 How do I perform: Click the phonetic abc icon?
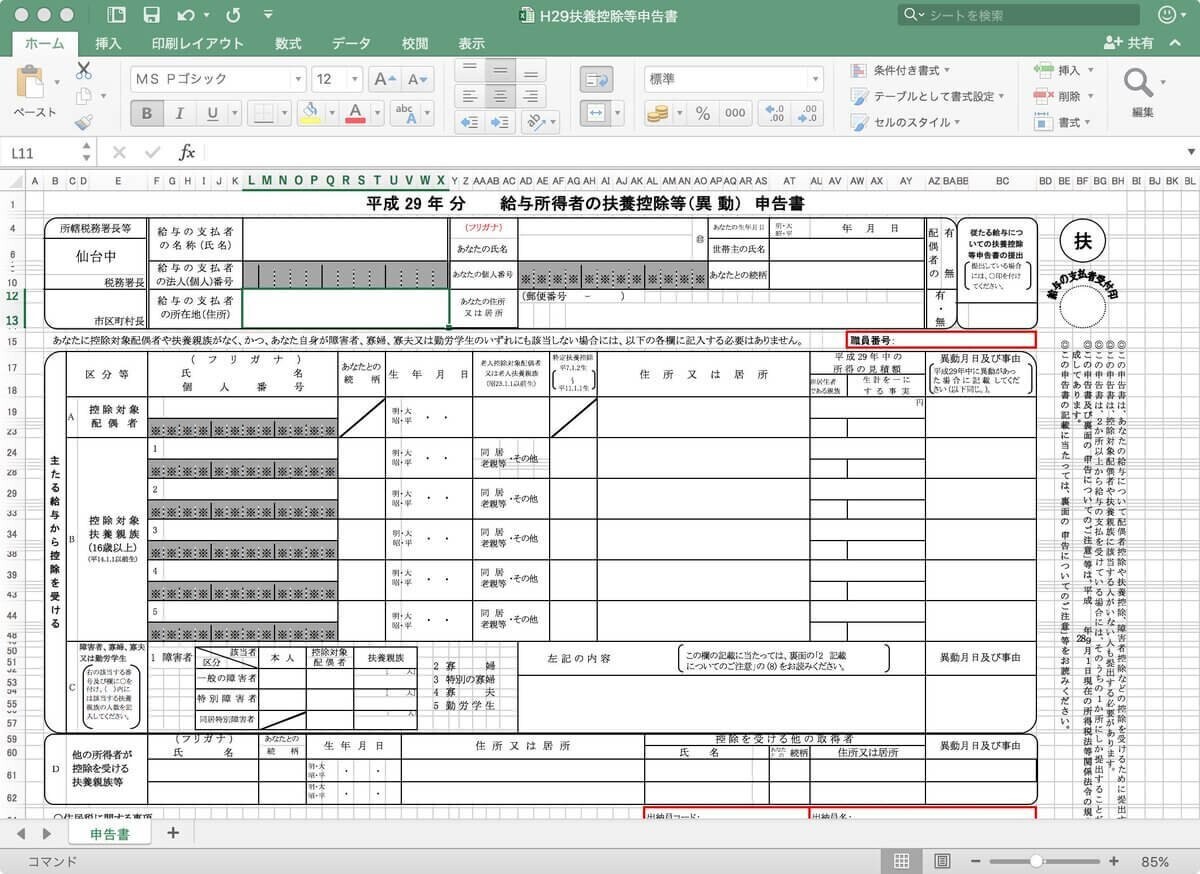coord(406,113)
